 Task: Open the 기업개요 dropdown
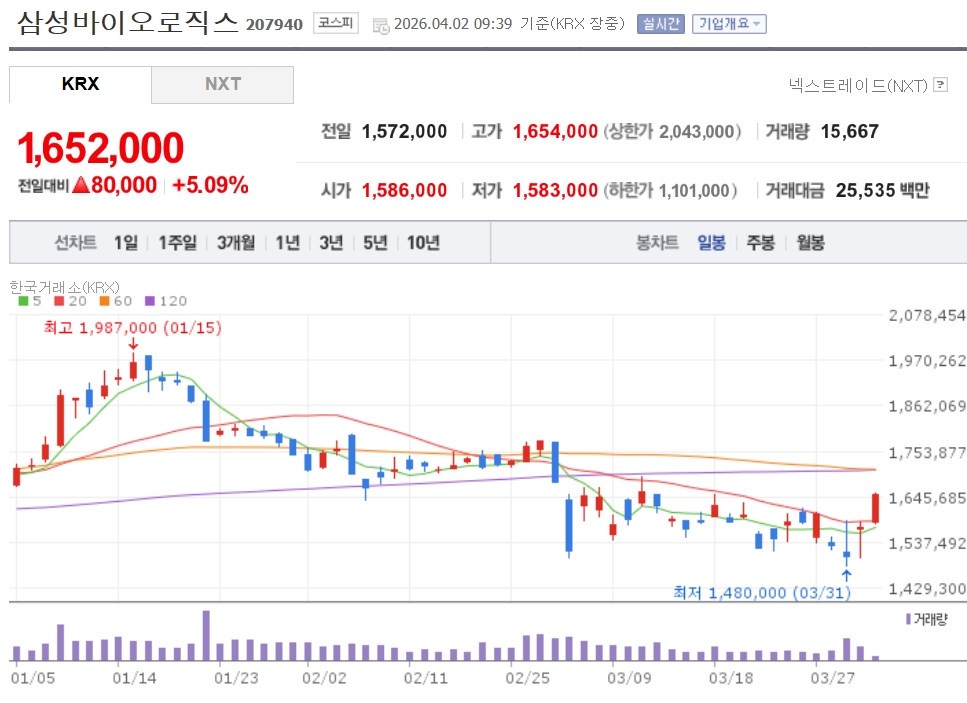(x=729, y=24)
